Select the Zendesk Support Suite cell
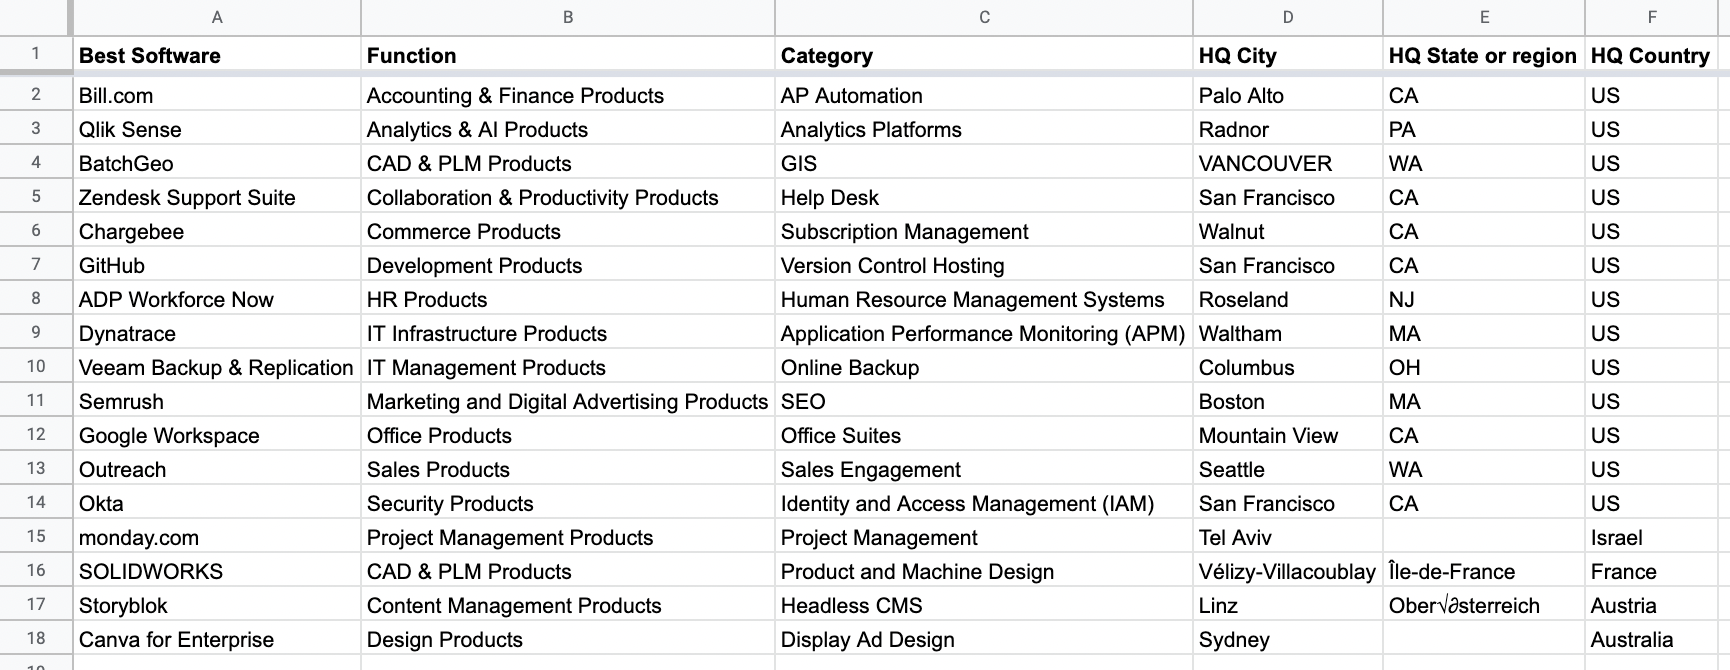Image resolution: width=1730 pixels, height=670 pixels. pyautogui.click(x=217, y=197)
